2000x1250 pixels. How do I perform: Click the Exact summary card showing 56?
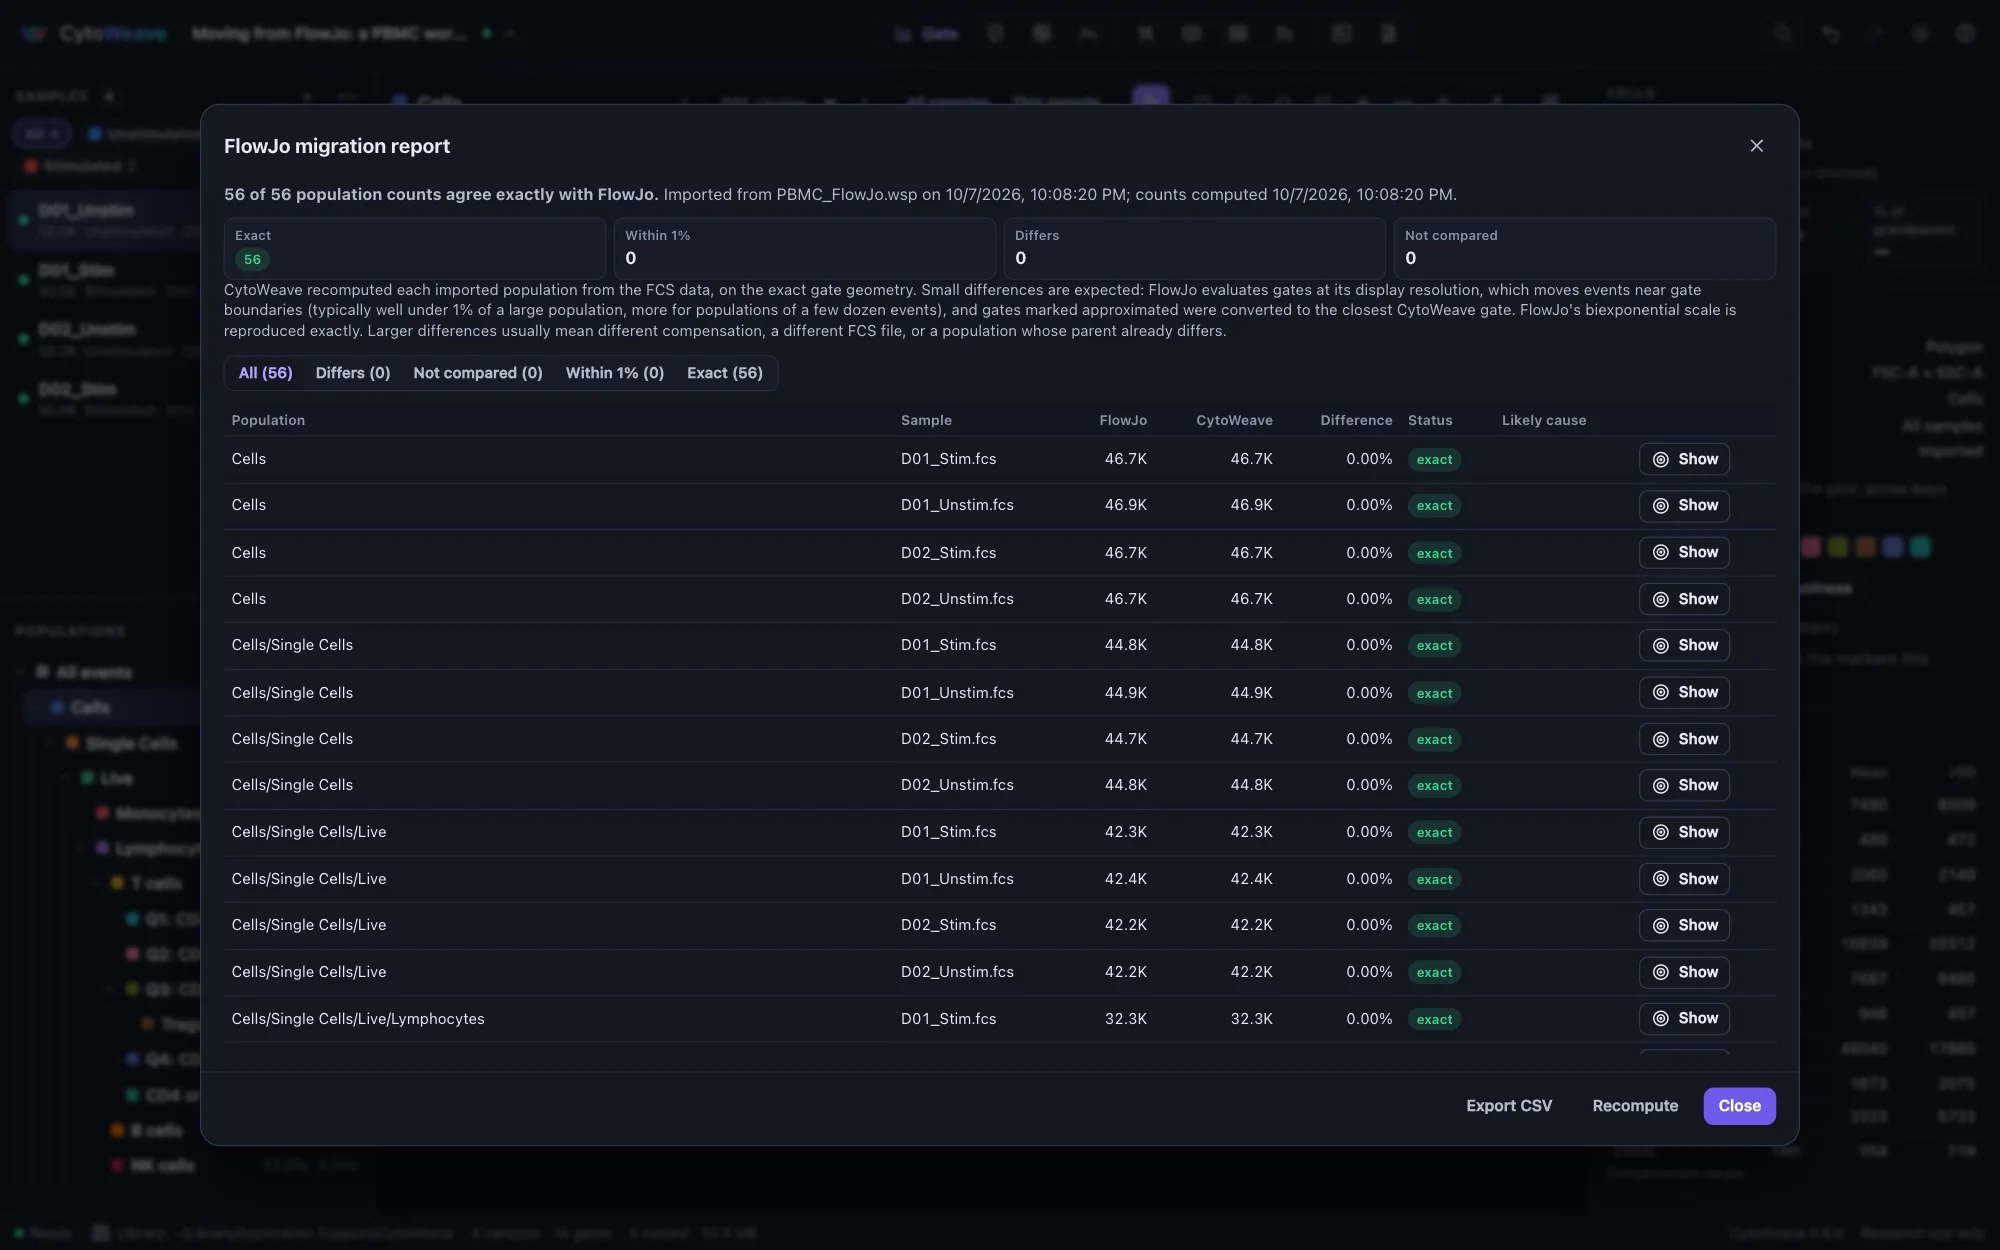(415, 248)
